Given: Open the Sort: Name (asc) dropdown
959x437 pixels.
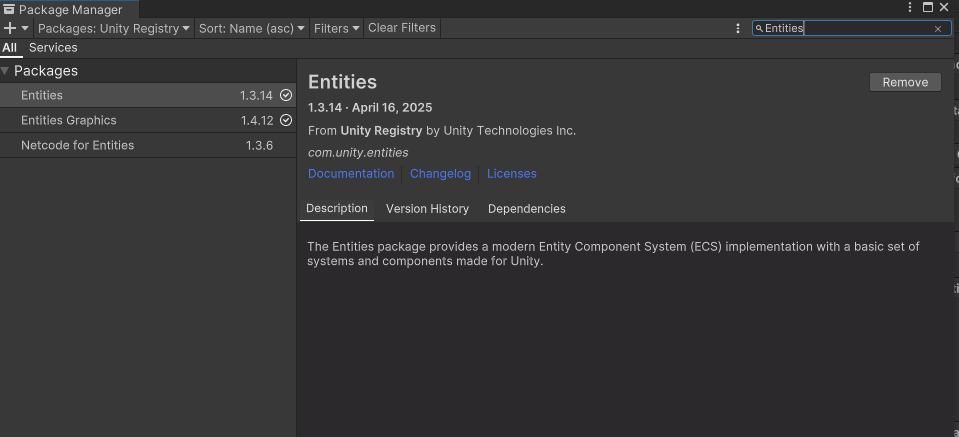Looking at the screenshot, I should (251, 28).
